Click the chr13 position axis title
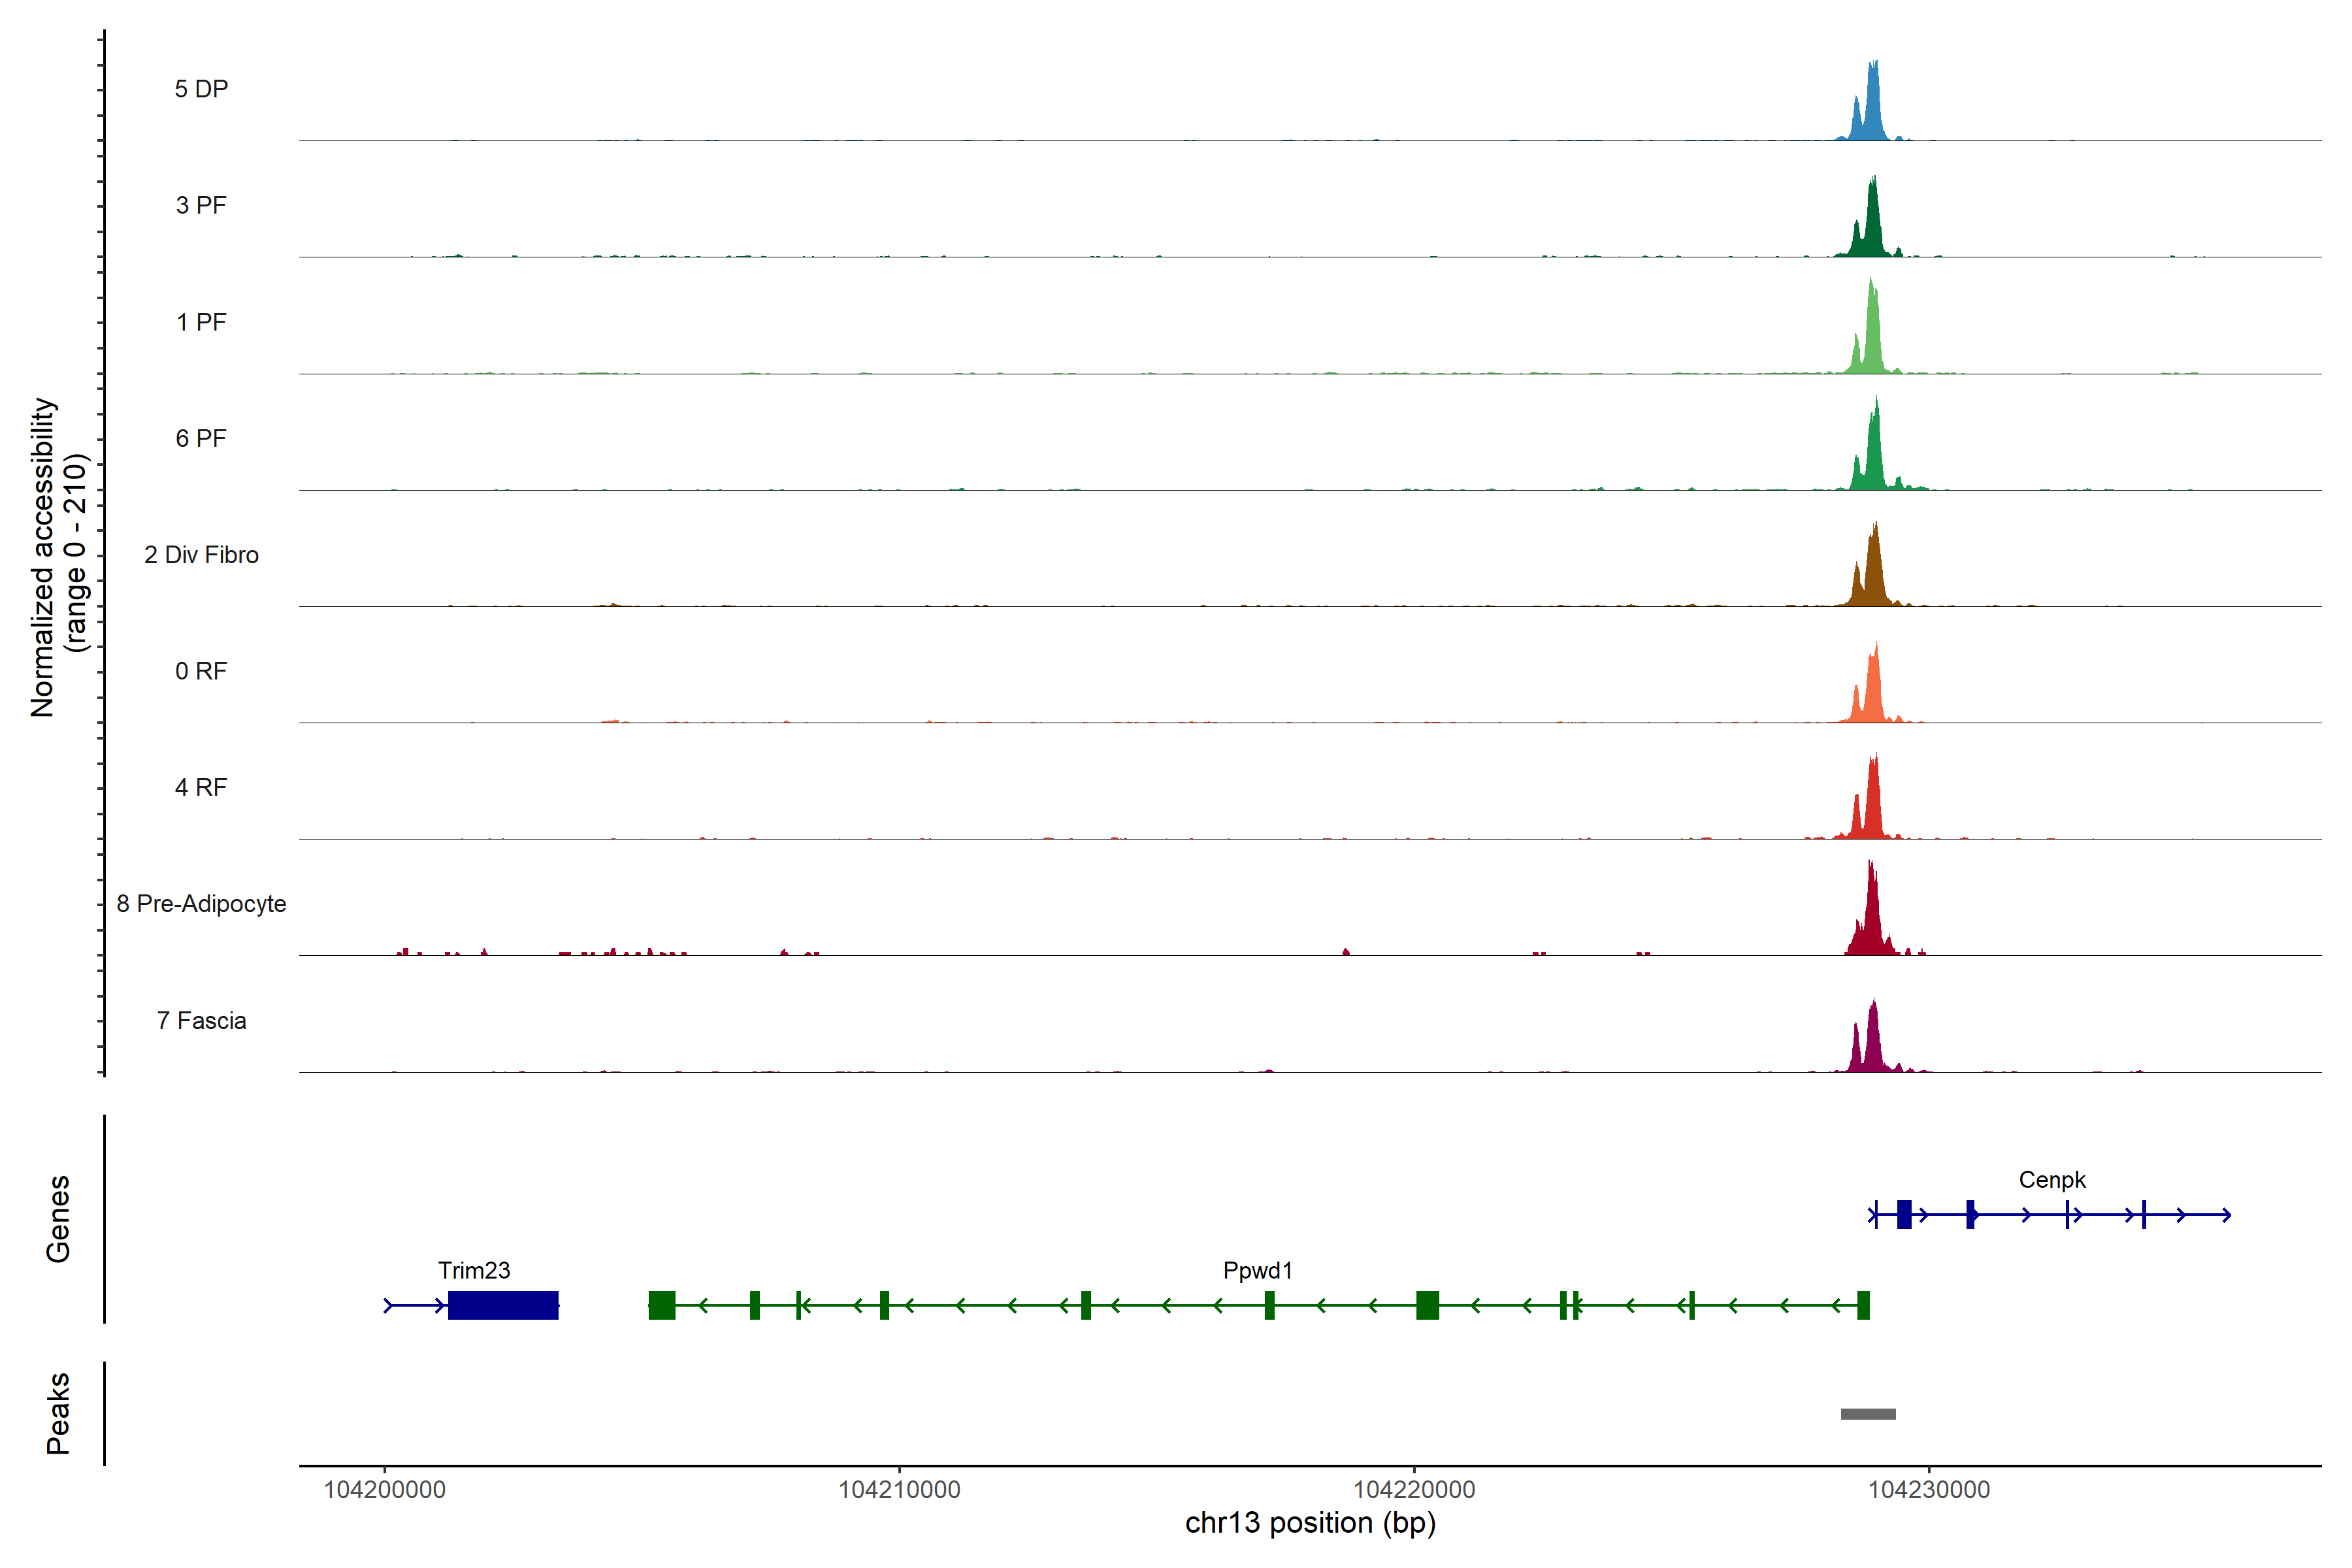Viewport: 2352px width, 1568px height. point(1310,1523)
